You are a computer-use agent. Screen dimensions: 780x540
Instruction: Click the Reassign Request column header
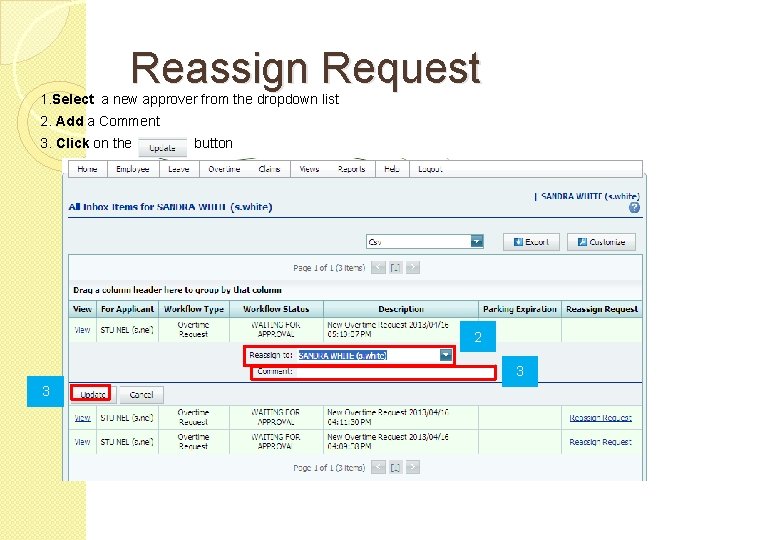tap(602, 309)
